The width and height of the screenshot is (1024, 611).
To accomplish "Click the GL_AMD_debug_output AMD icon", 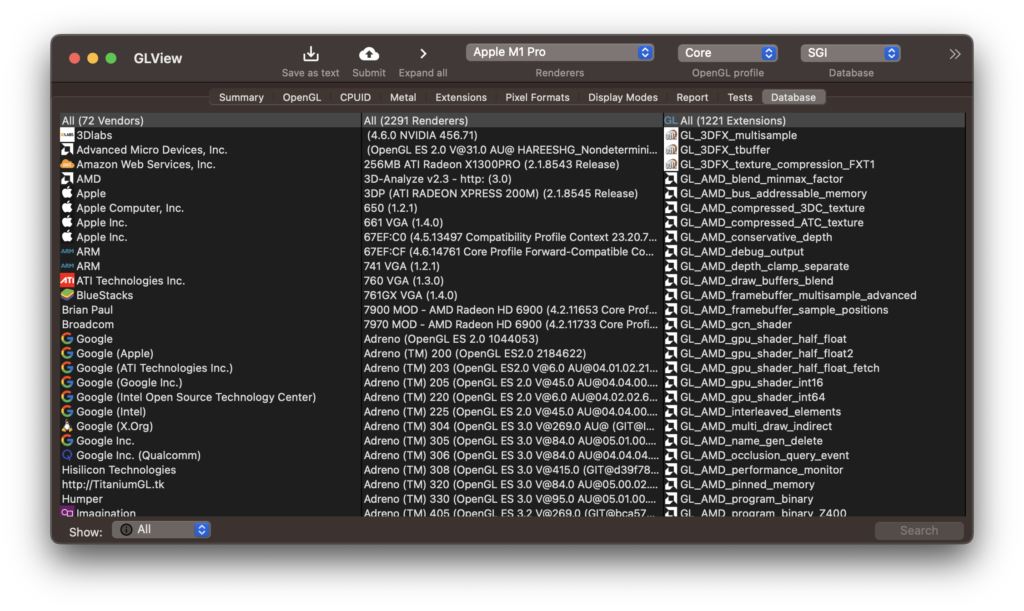I will click(671, 251).
